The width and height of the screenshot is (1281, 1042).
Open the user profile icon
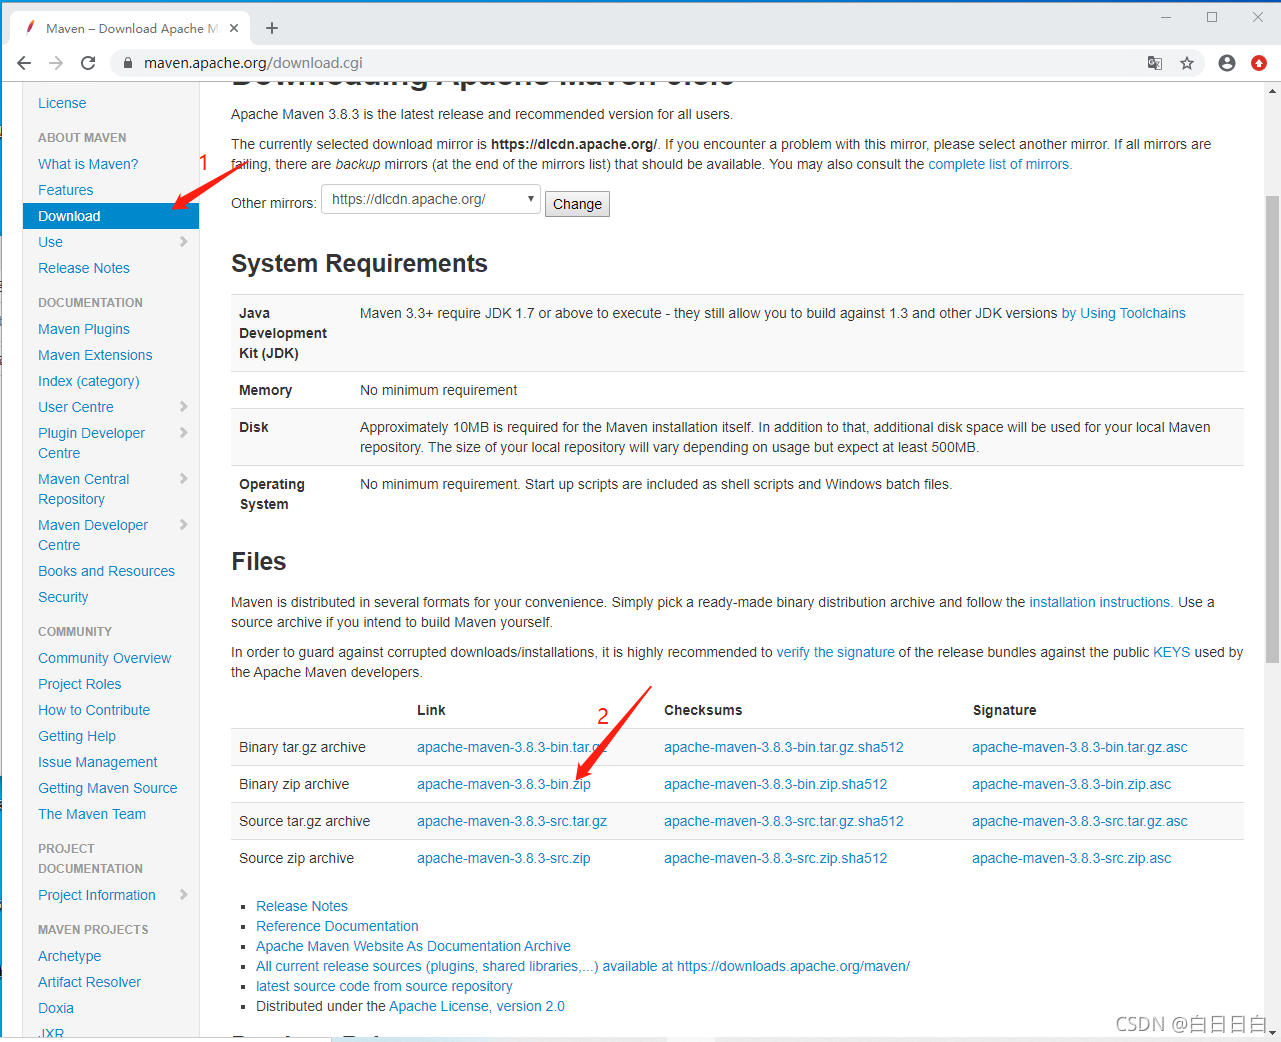1227,63
